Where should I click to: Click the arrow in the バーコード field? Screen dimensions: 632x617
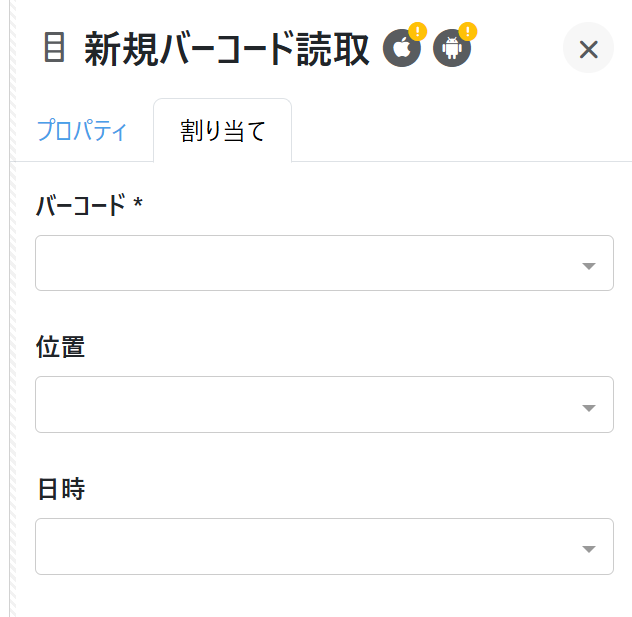click(589, 265)
